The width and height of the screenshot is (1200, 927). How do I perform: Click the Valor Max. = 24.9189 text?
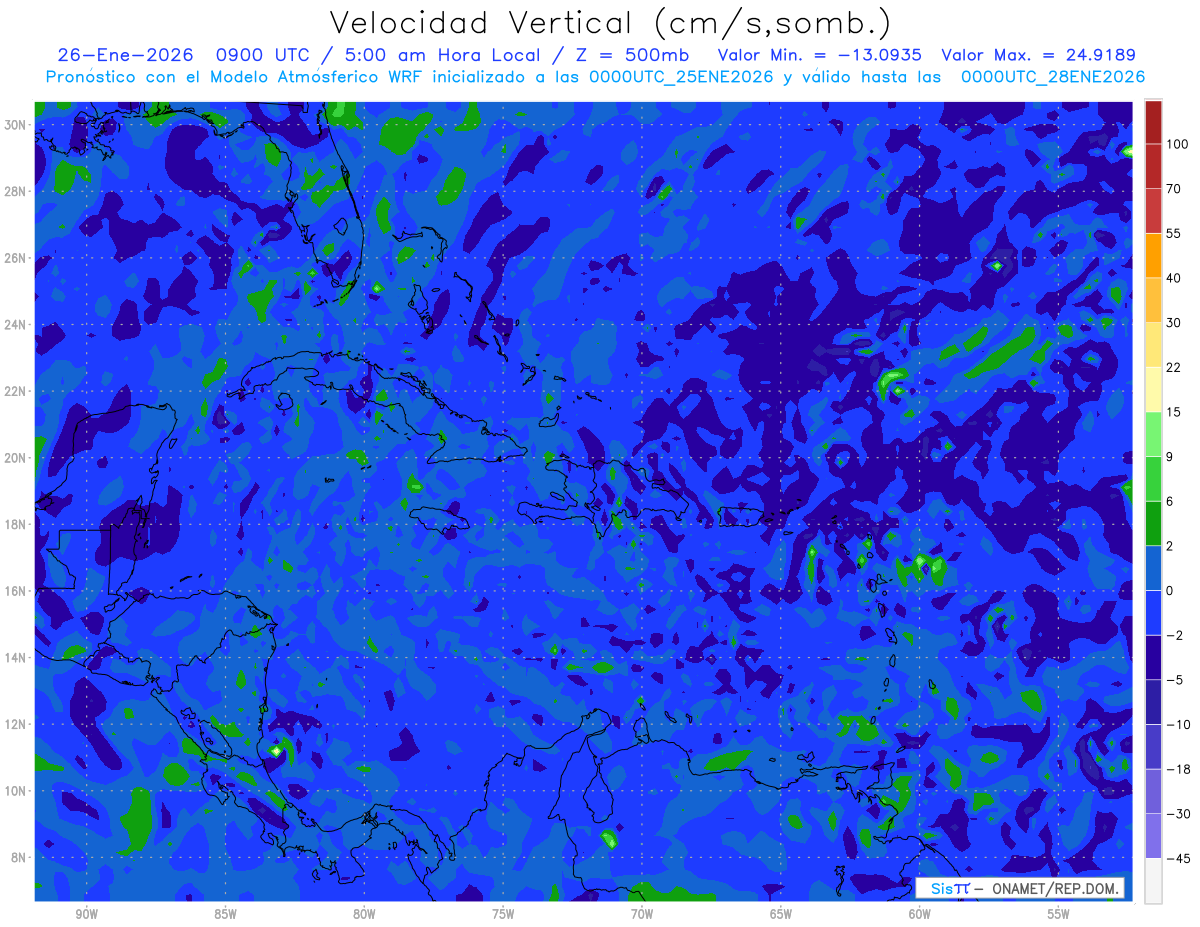1039,55
